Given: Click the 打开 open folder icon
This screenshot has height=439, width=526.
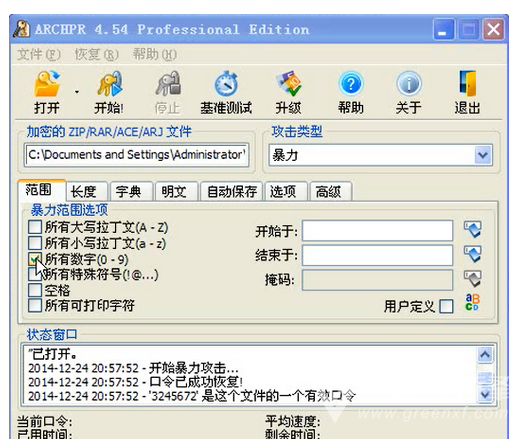Looking at the screenshot, I should pos(47,84).
